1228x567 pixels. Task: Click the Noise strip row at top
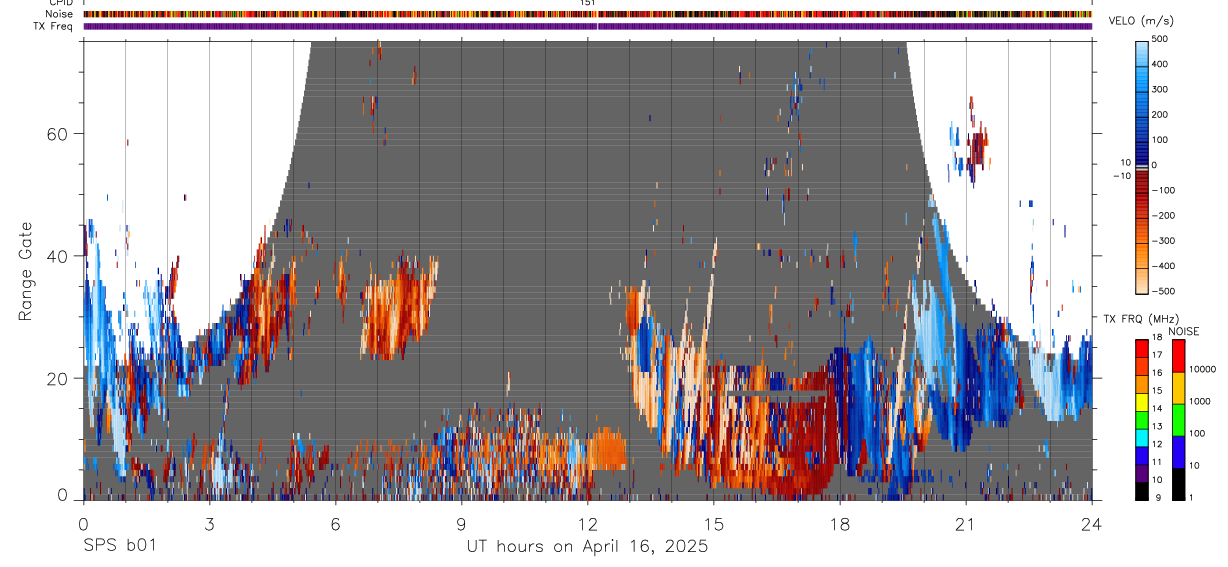587,14
